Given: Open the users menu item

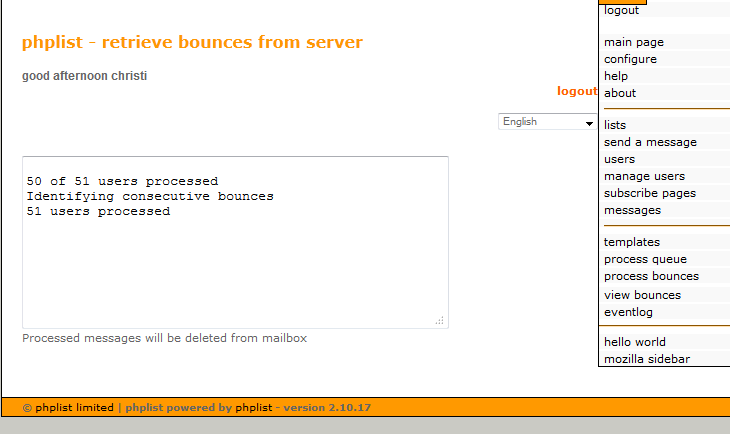Looking at the screenshot, I should [619, 159].
